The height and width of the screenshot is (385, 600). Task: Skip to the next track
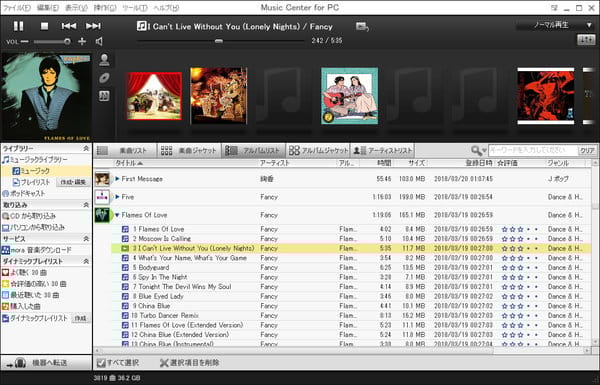[x=93, y=26]
